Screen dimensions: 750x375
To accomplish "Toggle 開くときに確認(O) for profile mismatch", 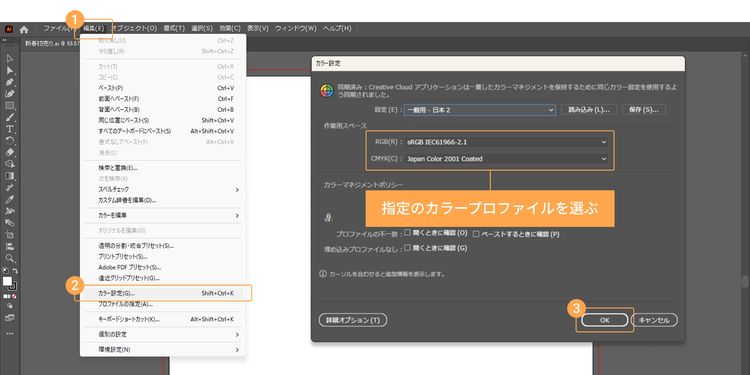I will [x=408, y=232].
